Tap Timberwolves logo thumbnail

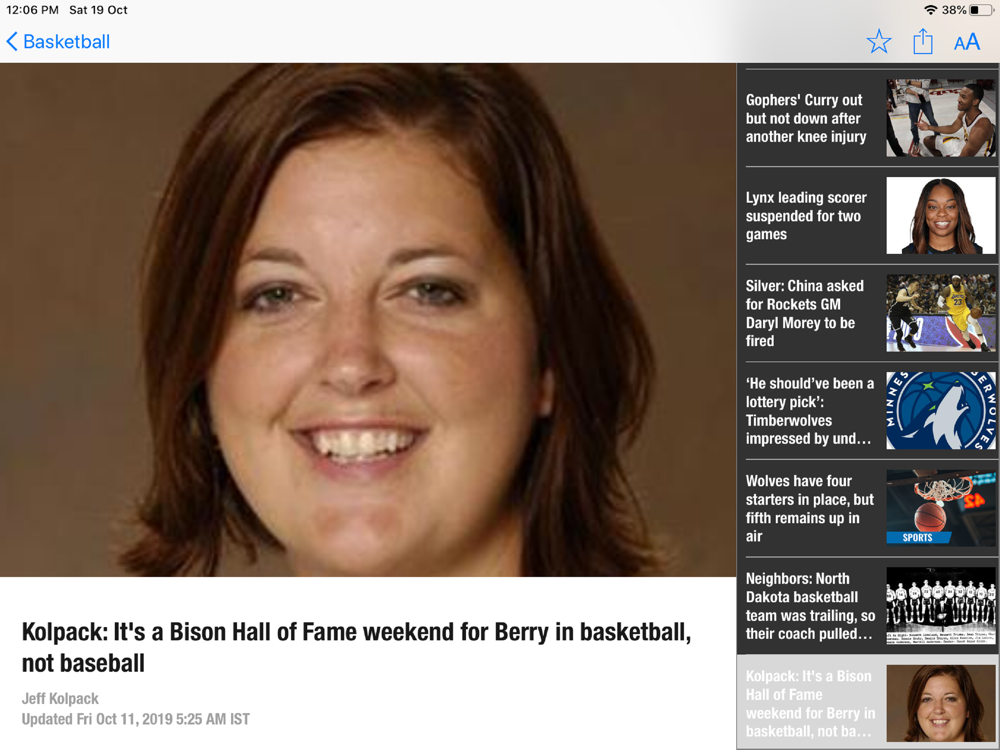tap(941, 411)
